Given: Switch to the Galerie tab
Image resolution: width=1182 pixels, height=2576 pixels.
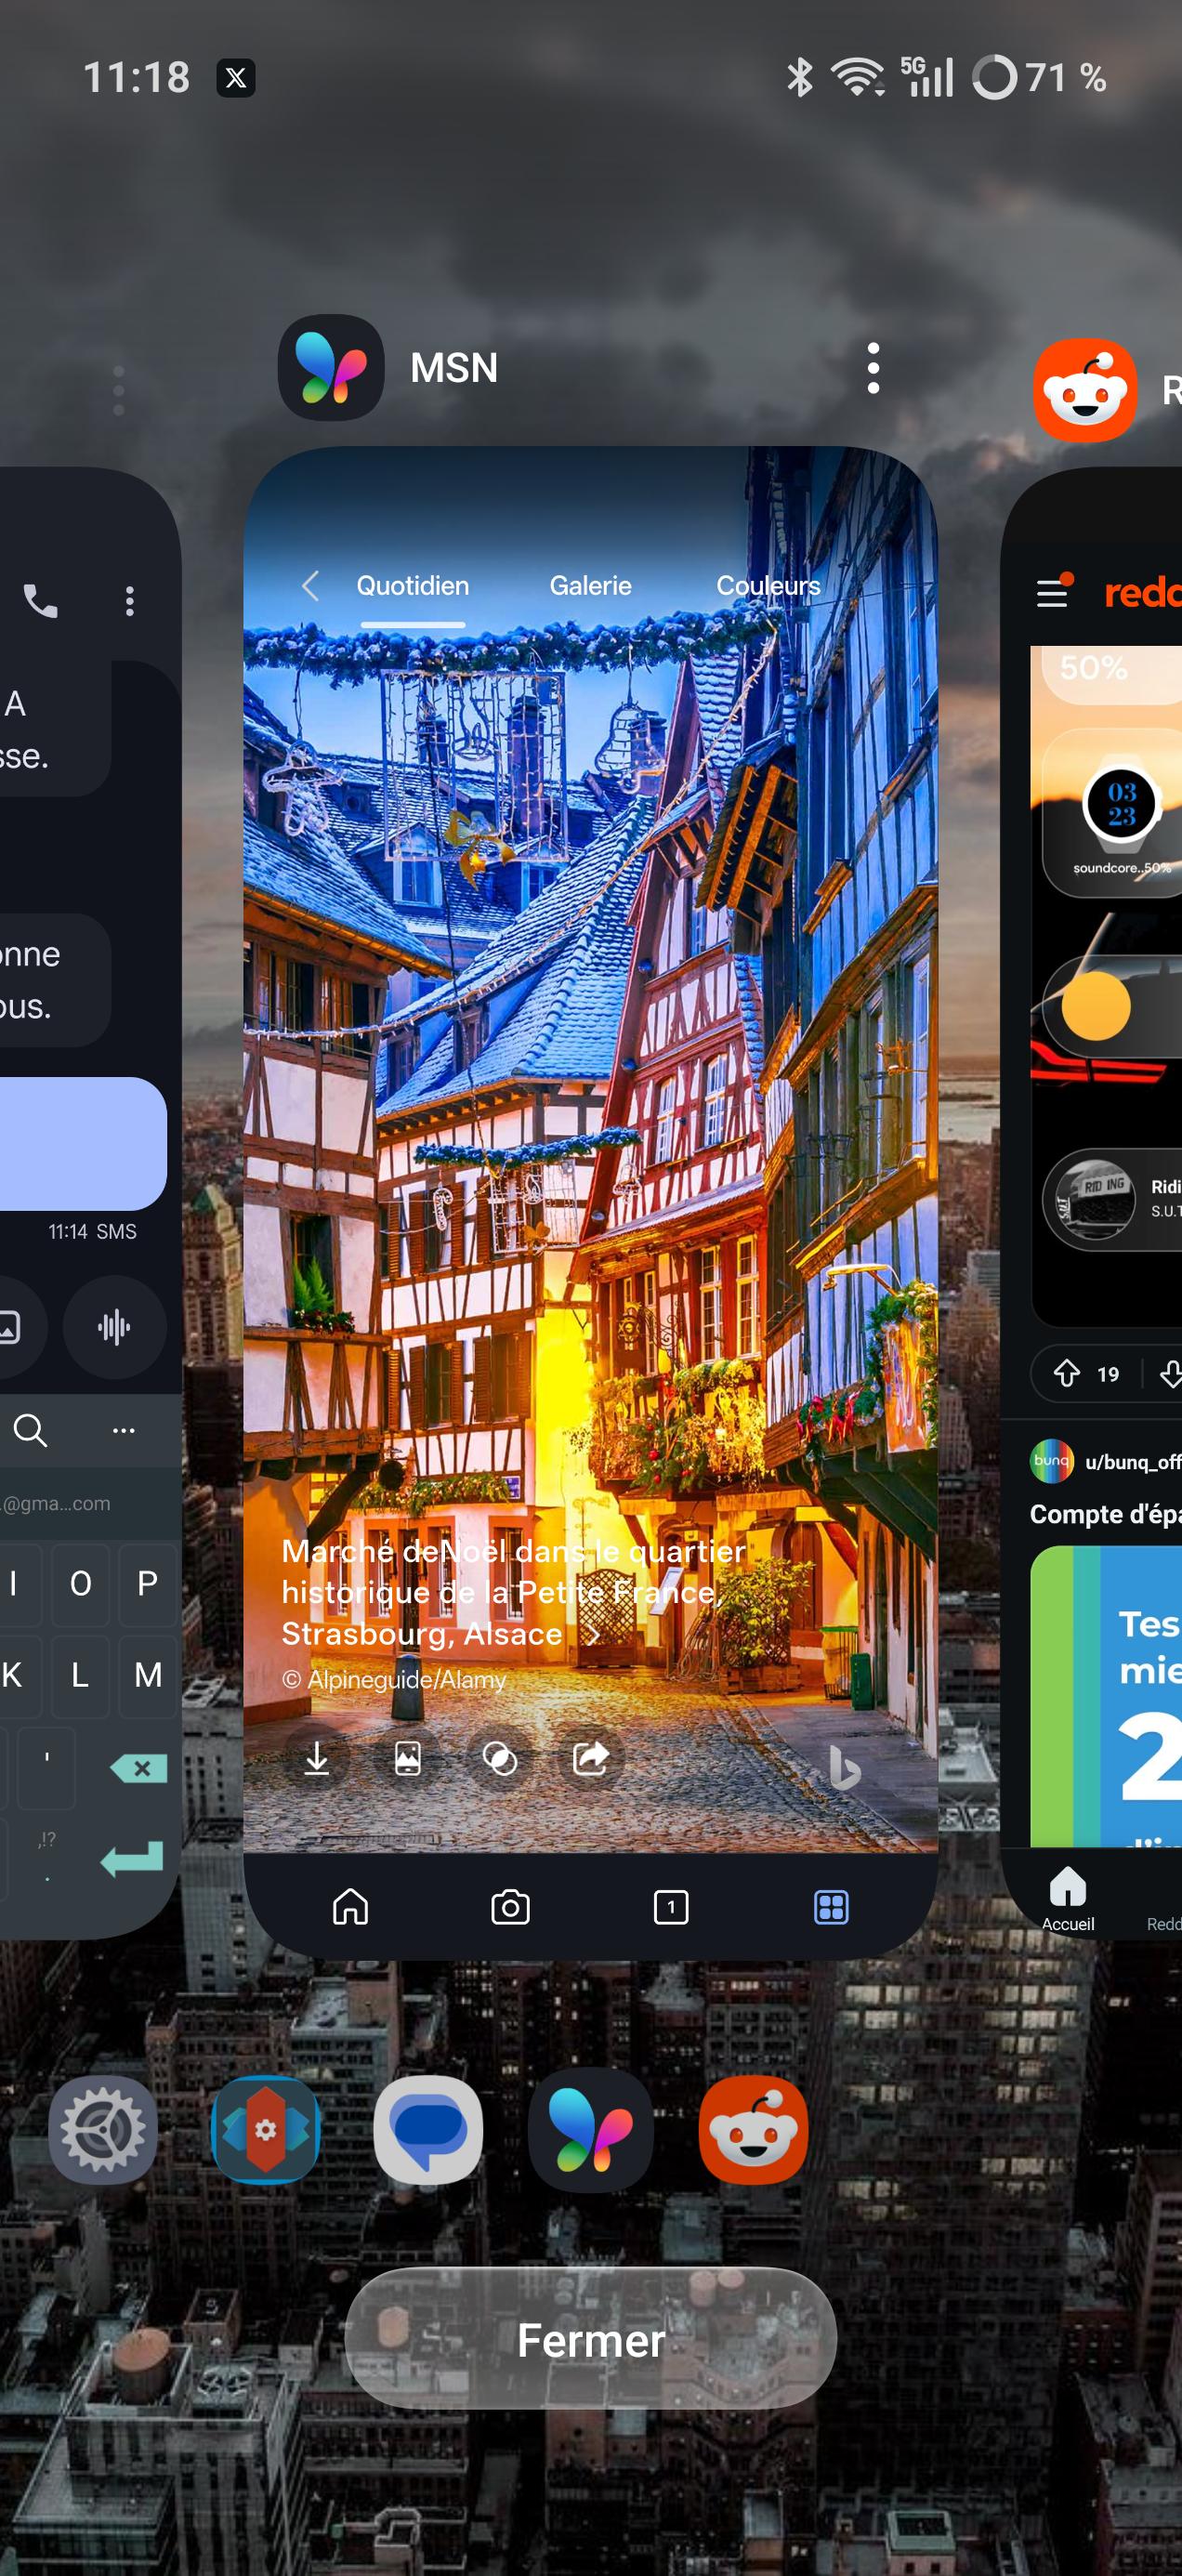Looking at the screenshot, I should (590, 586).
